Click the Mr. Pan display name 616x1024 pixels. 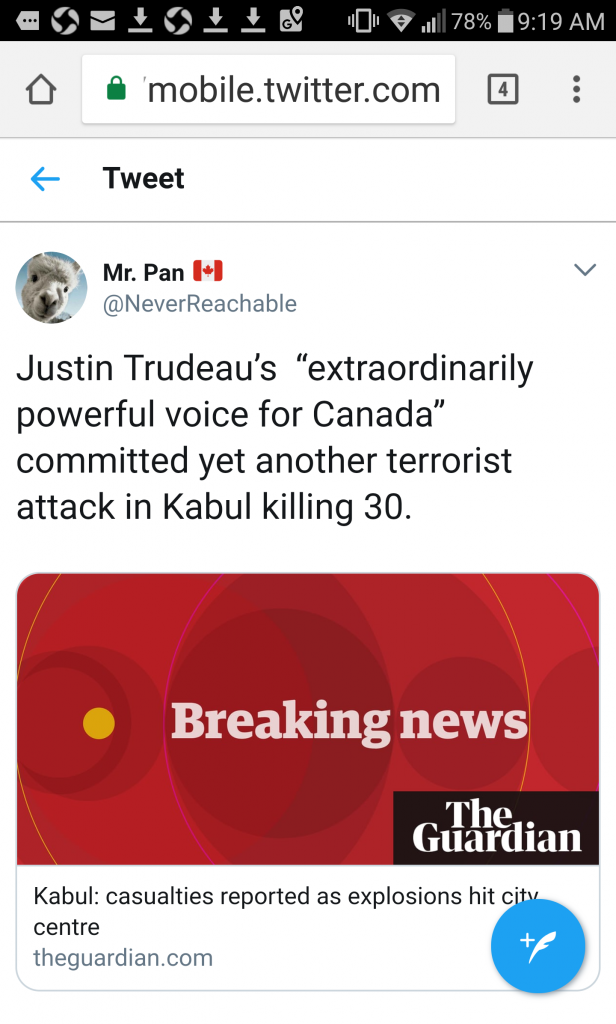click(143, 272)
